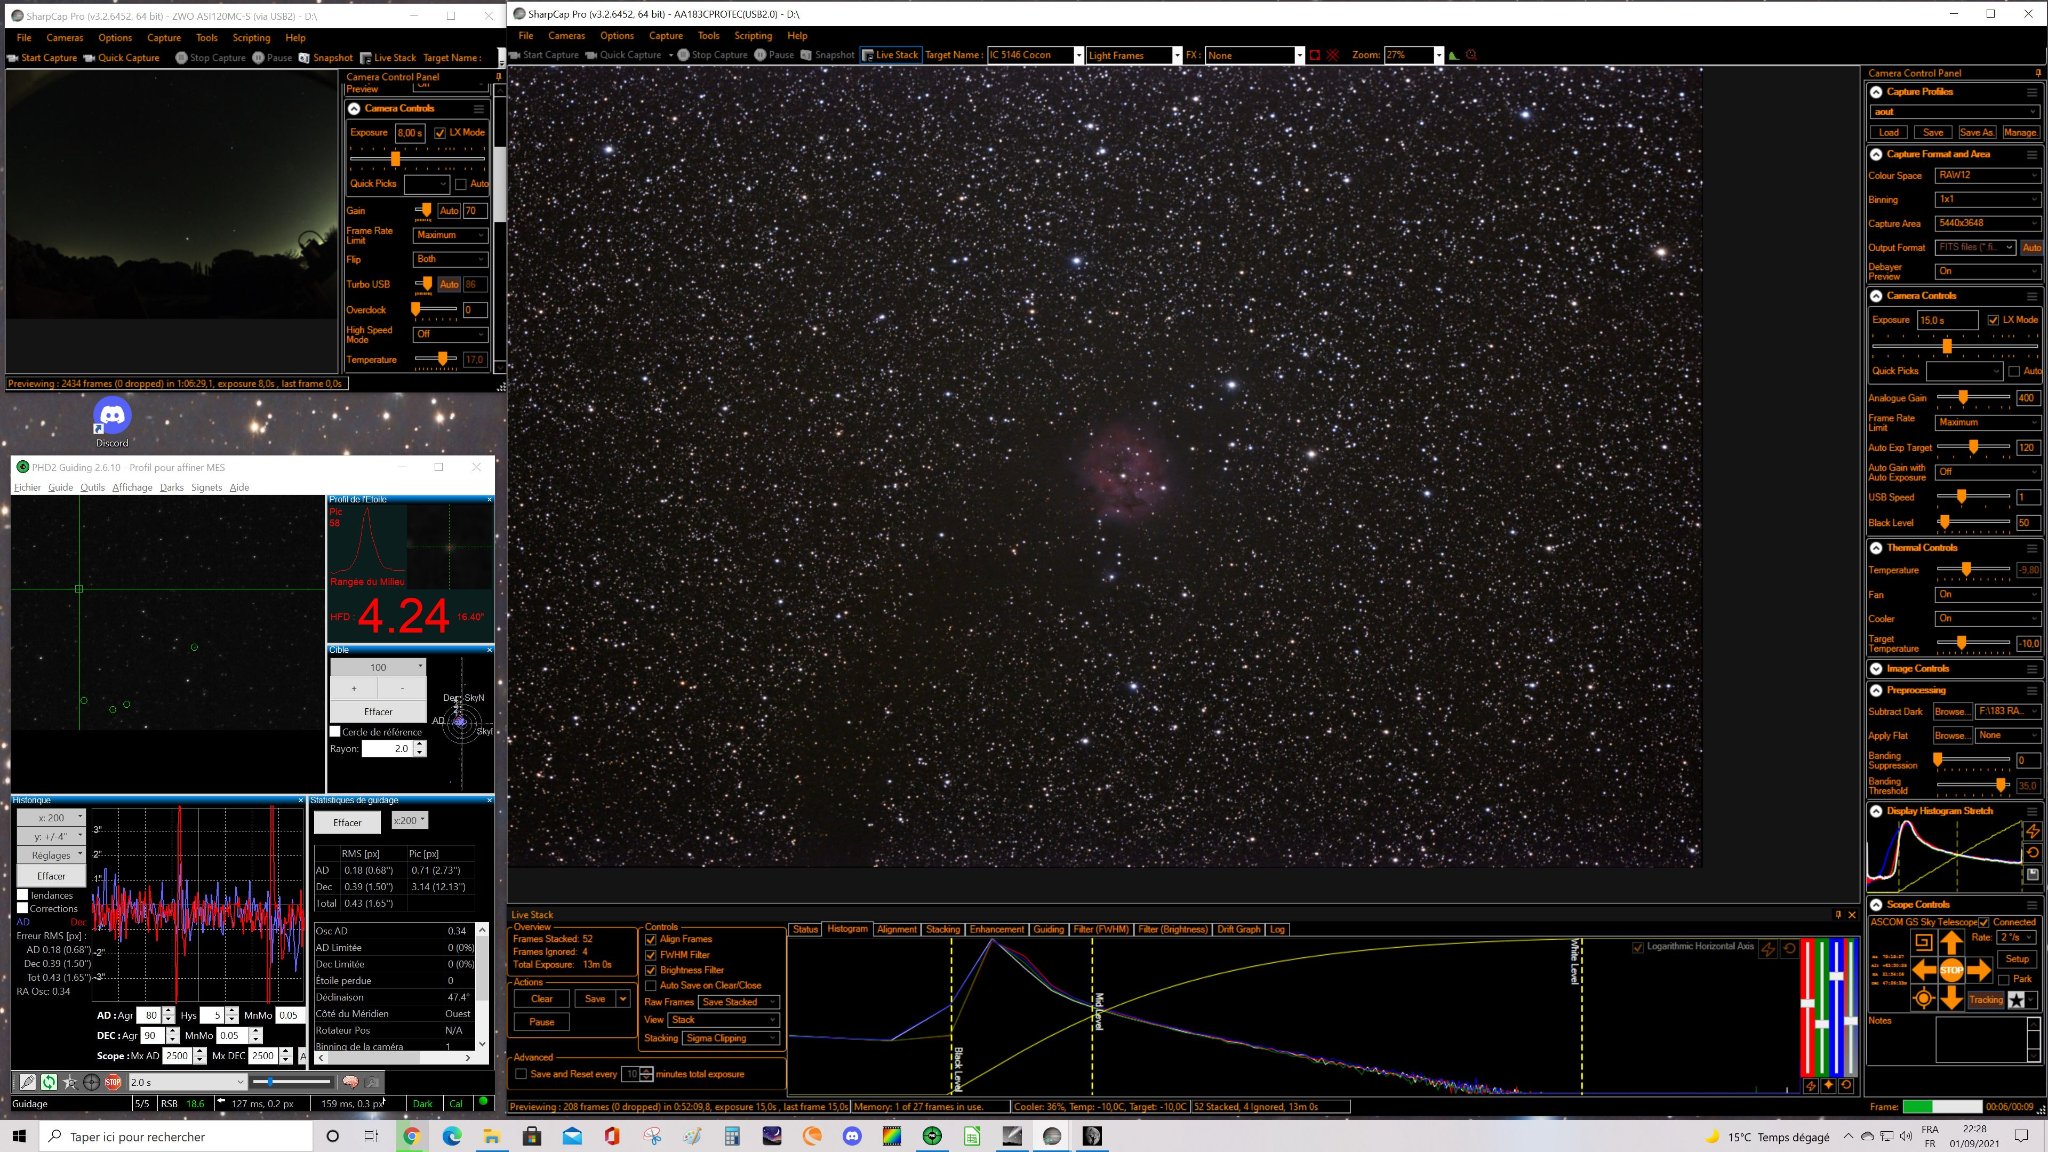Click the PHD2 connect equipment USB icon
The image size is (2048, 1152).
27,1082
